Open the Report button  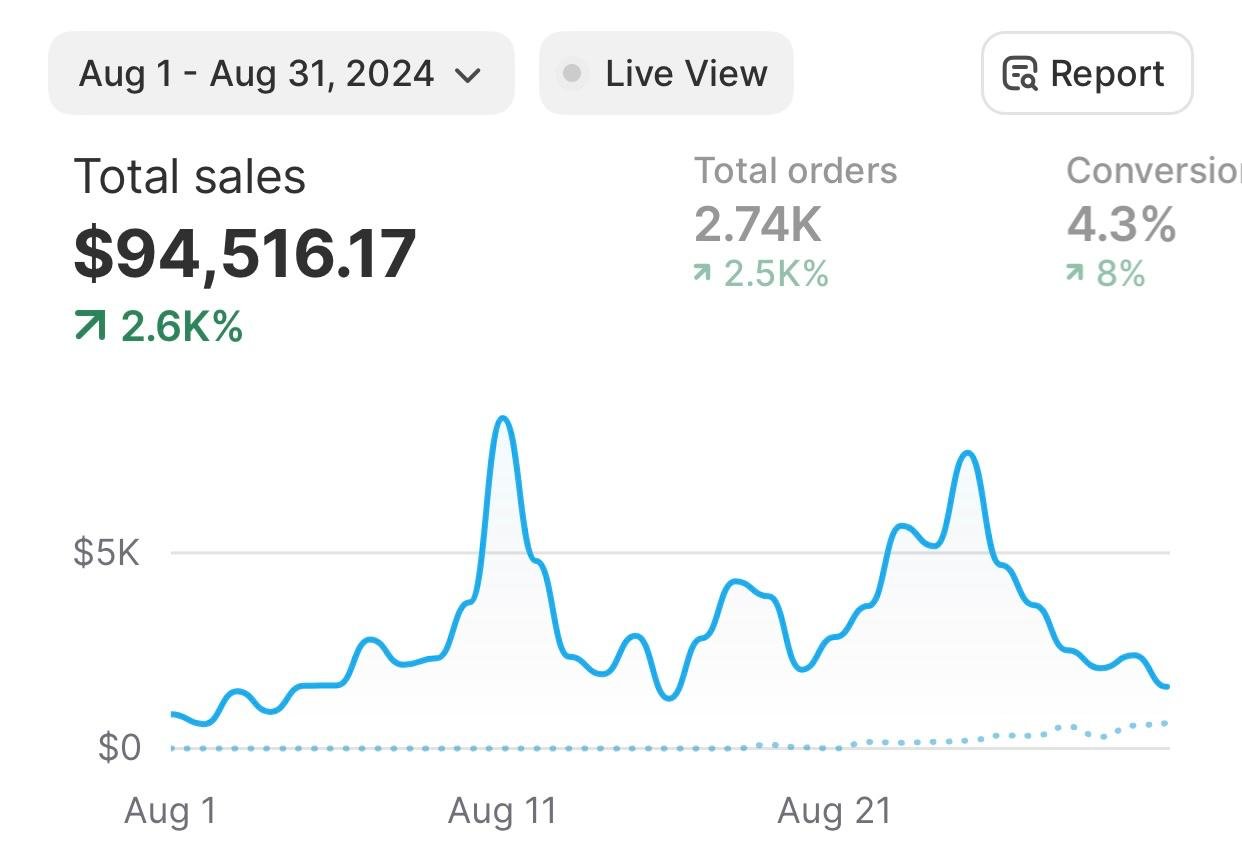point(1087,73)
